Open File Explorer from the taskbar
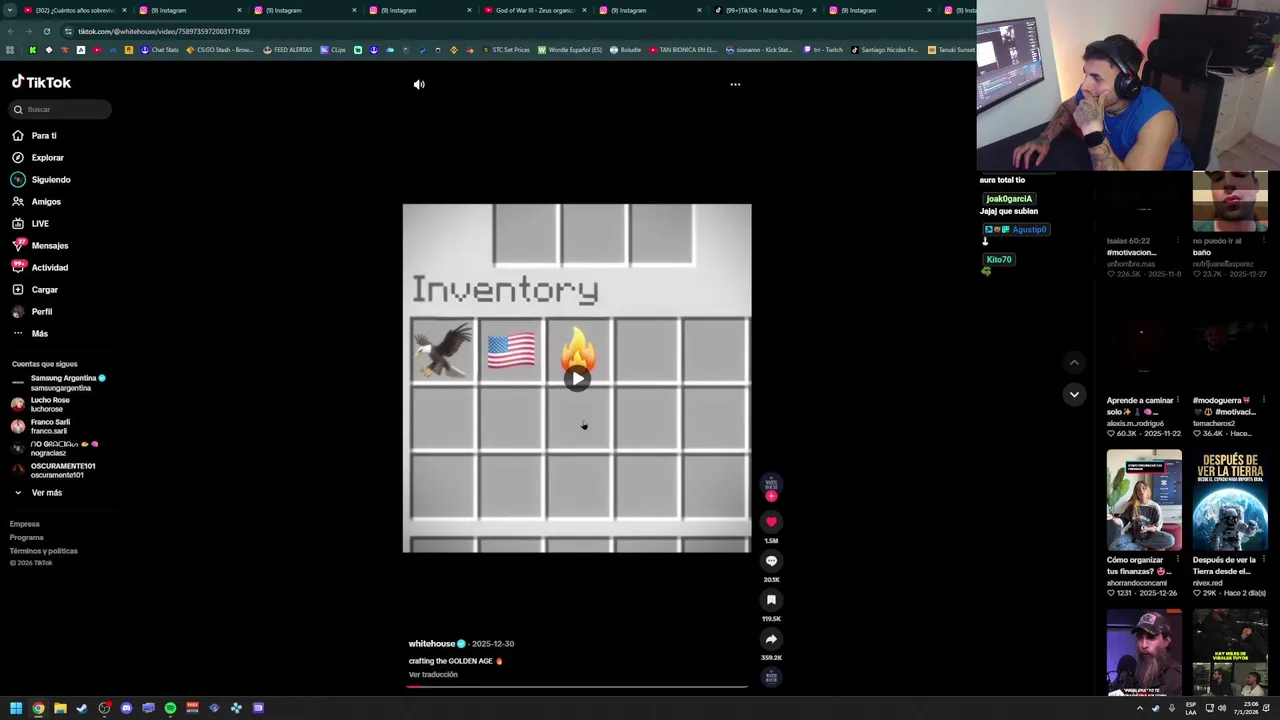The image size is (1280, 720). [60, 708]
